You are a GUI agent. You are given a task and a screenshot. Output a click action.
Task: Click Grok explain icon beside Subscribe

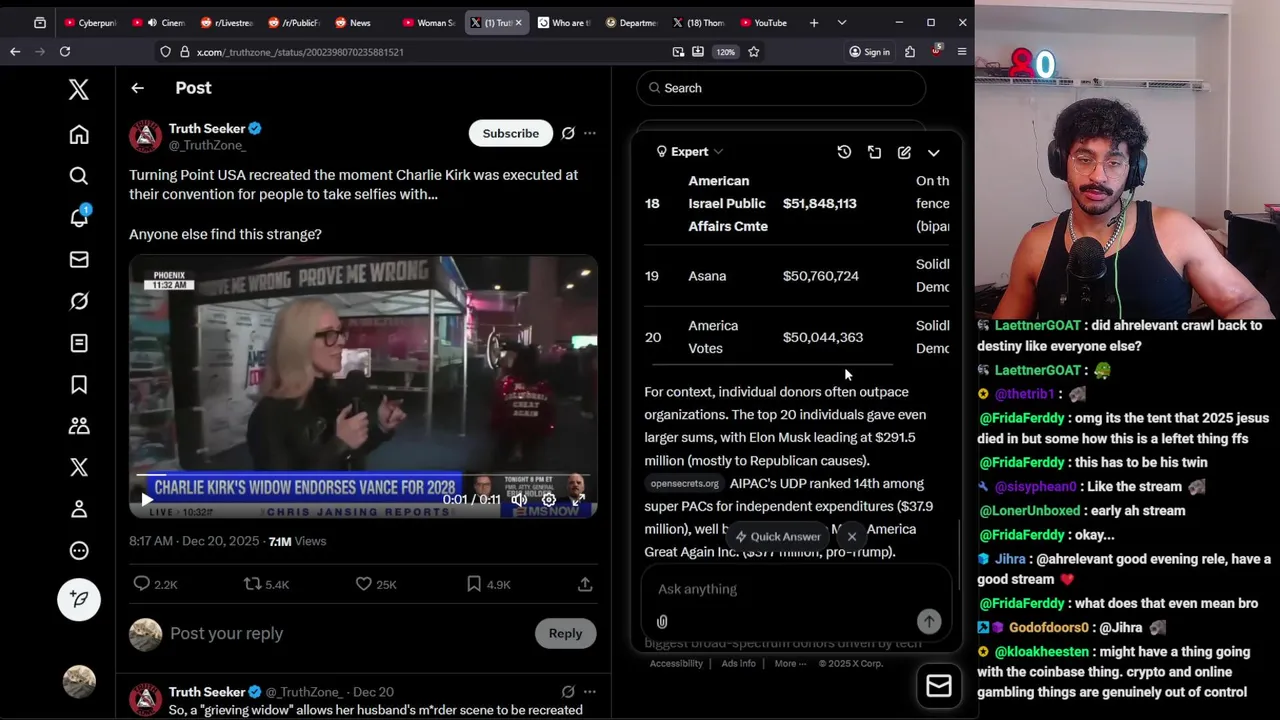click(x=568, y=133)
